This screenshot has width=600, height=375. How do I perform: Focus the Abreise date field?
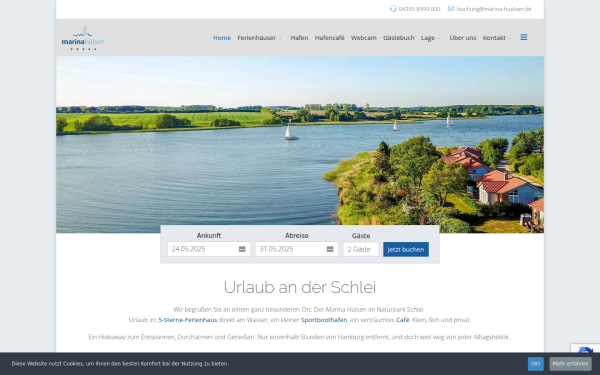click(297, 249)
